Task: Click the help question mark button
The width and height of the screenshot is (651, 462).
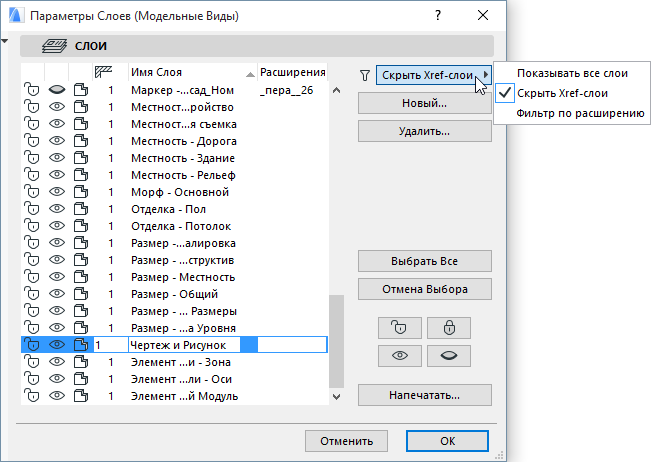Action: (438, 15)
